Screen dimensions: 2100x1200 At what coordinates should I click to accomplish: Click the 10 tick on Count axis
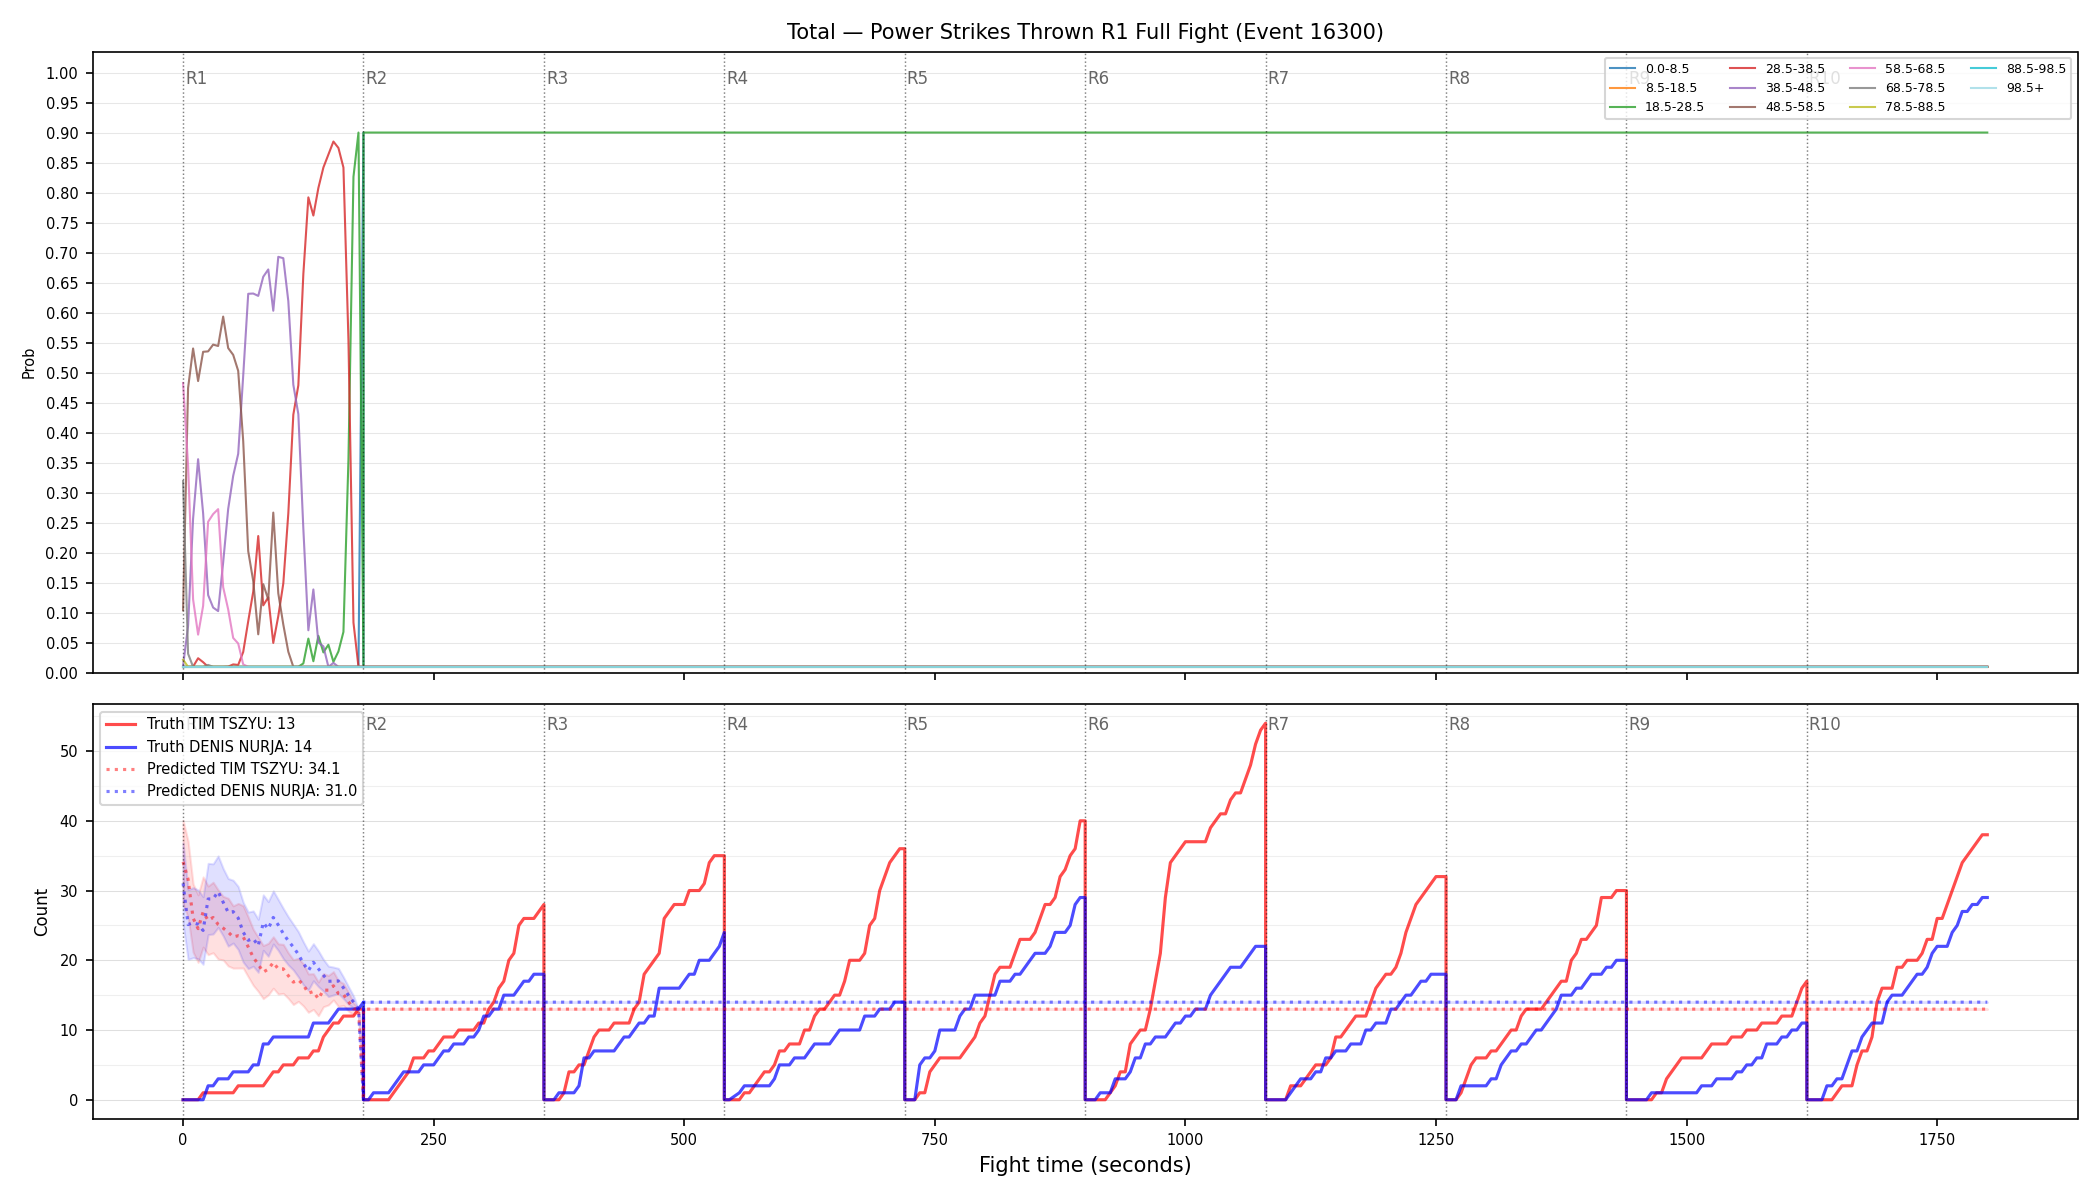pos(69,1030)
